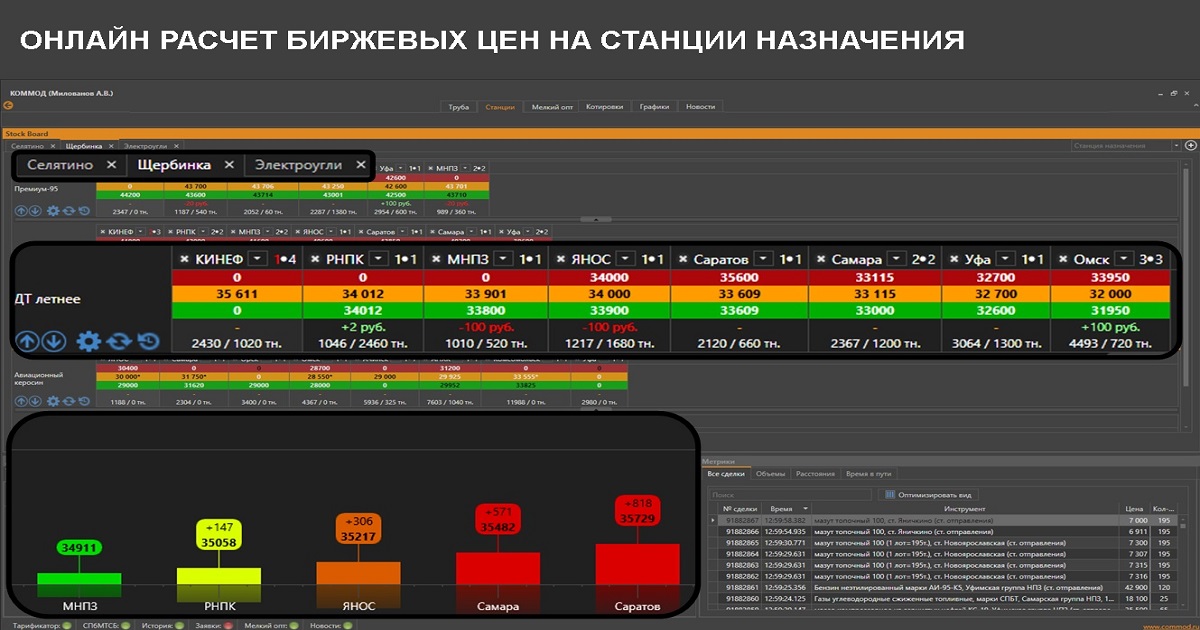
Task: Select the enlarged Электроугли station tab
Action: pos(297,165)
